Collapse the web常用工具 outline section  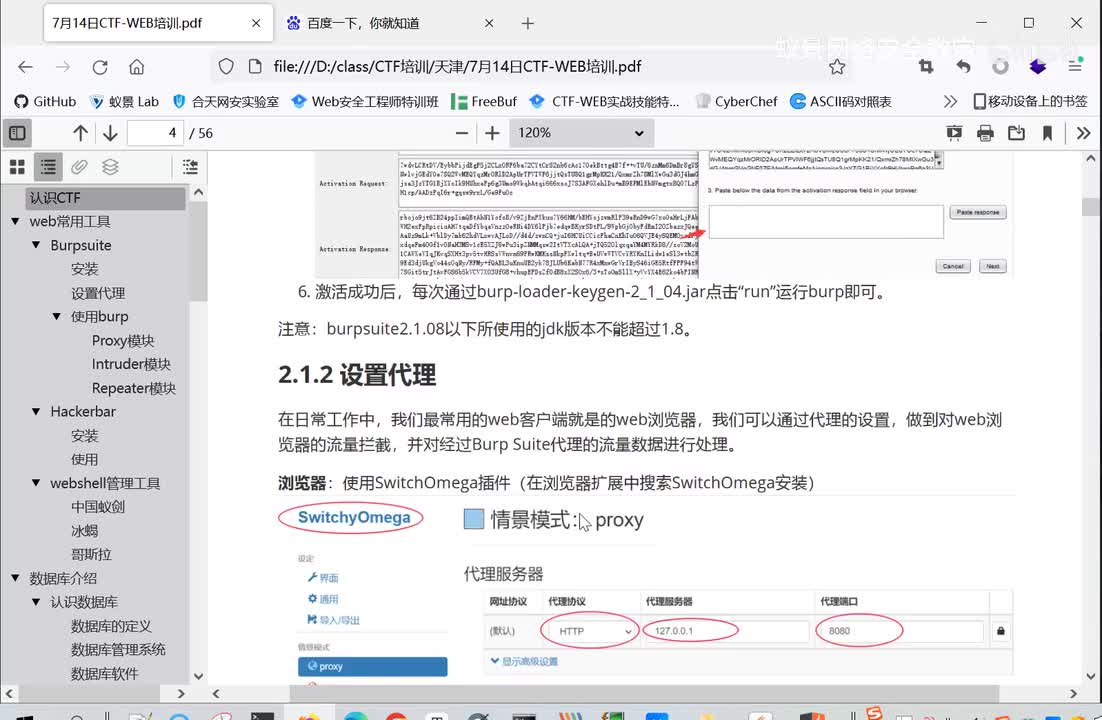click(15, 221)
